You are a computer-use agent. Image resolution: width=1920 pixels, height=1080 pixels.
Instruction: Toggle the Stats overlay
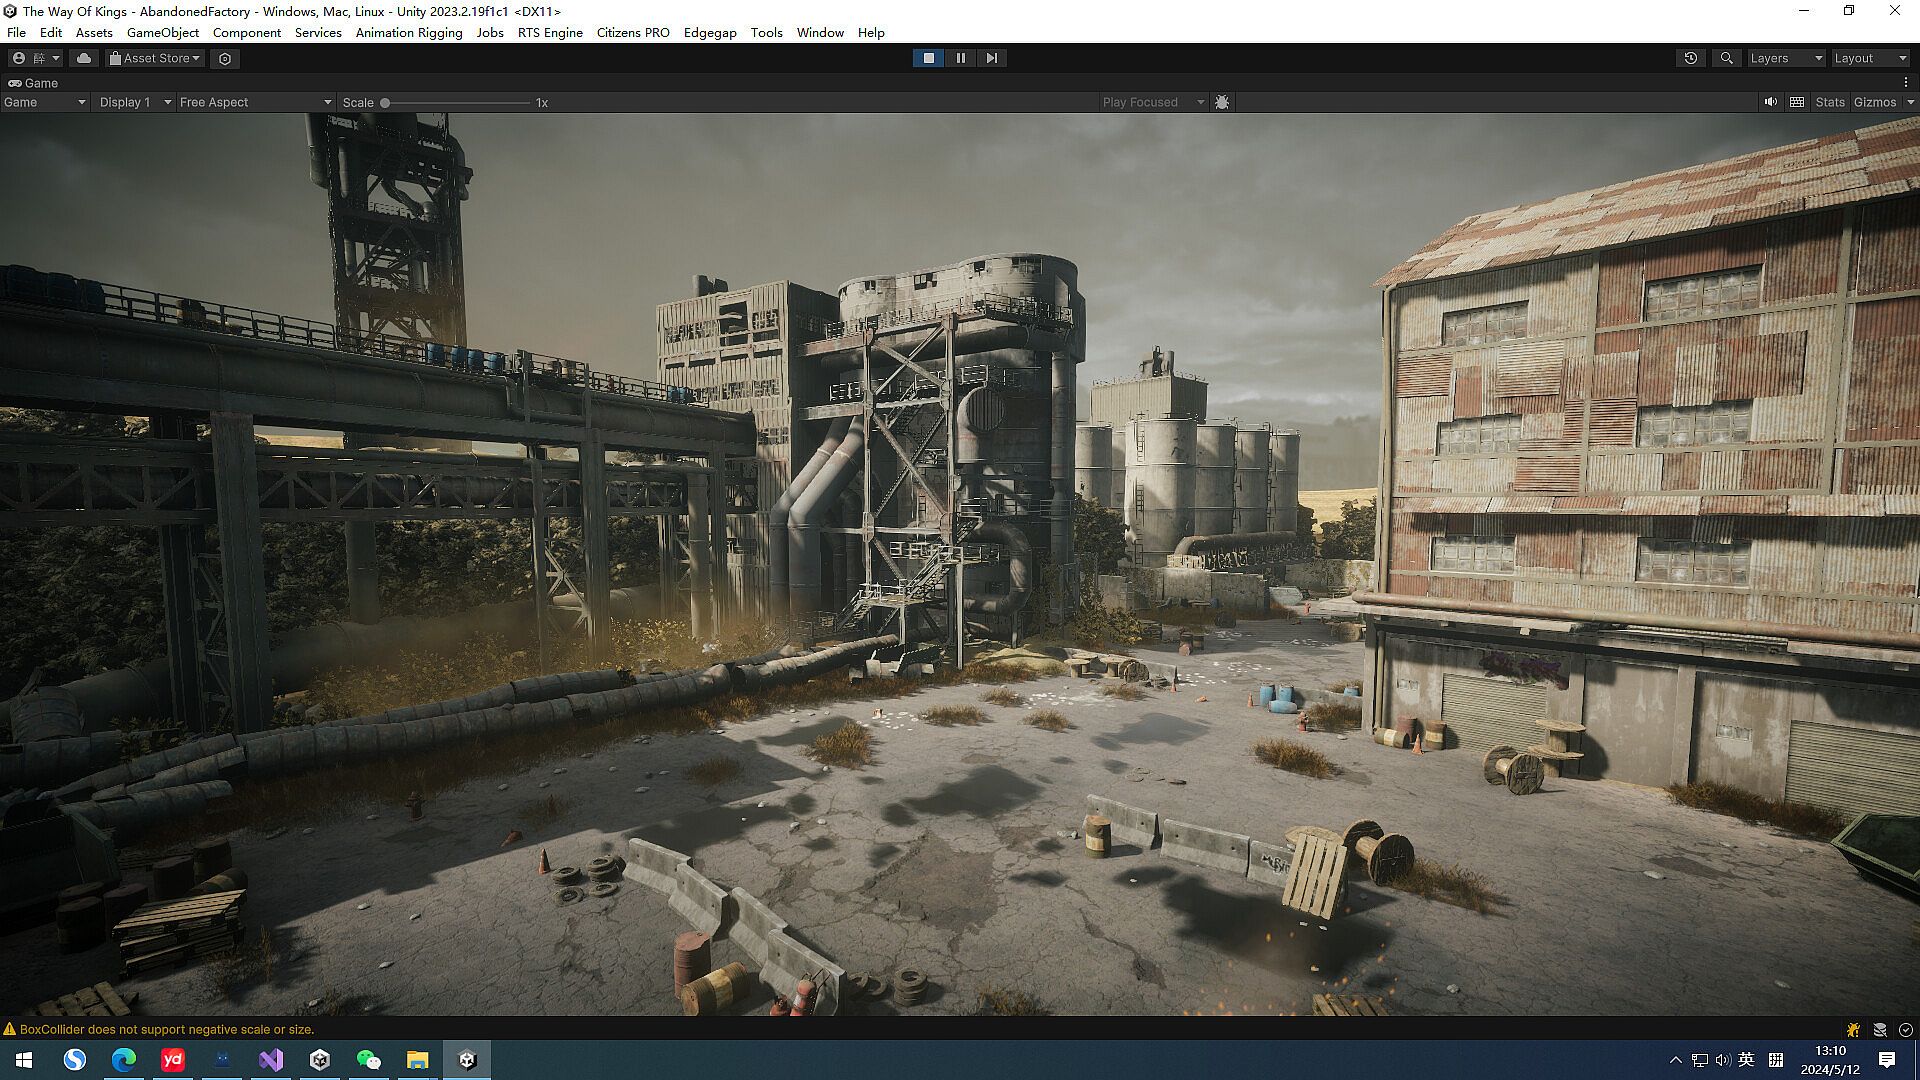click(x=1829, y=102)
